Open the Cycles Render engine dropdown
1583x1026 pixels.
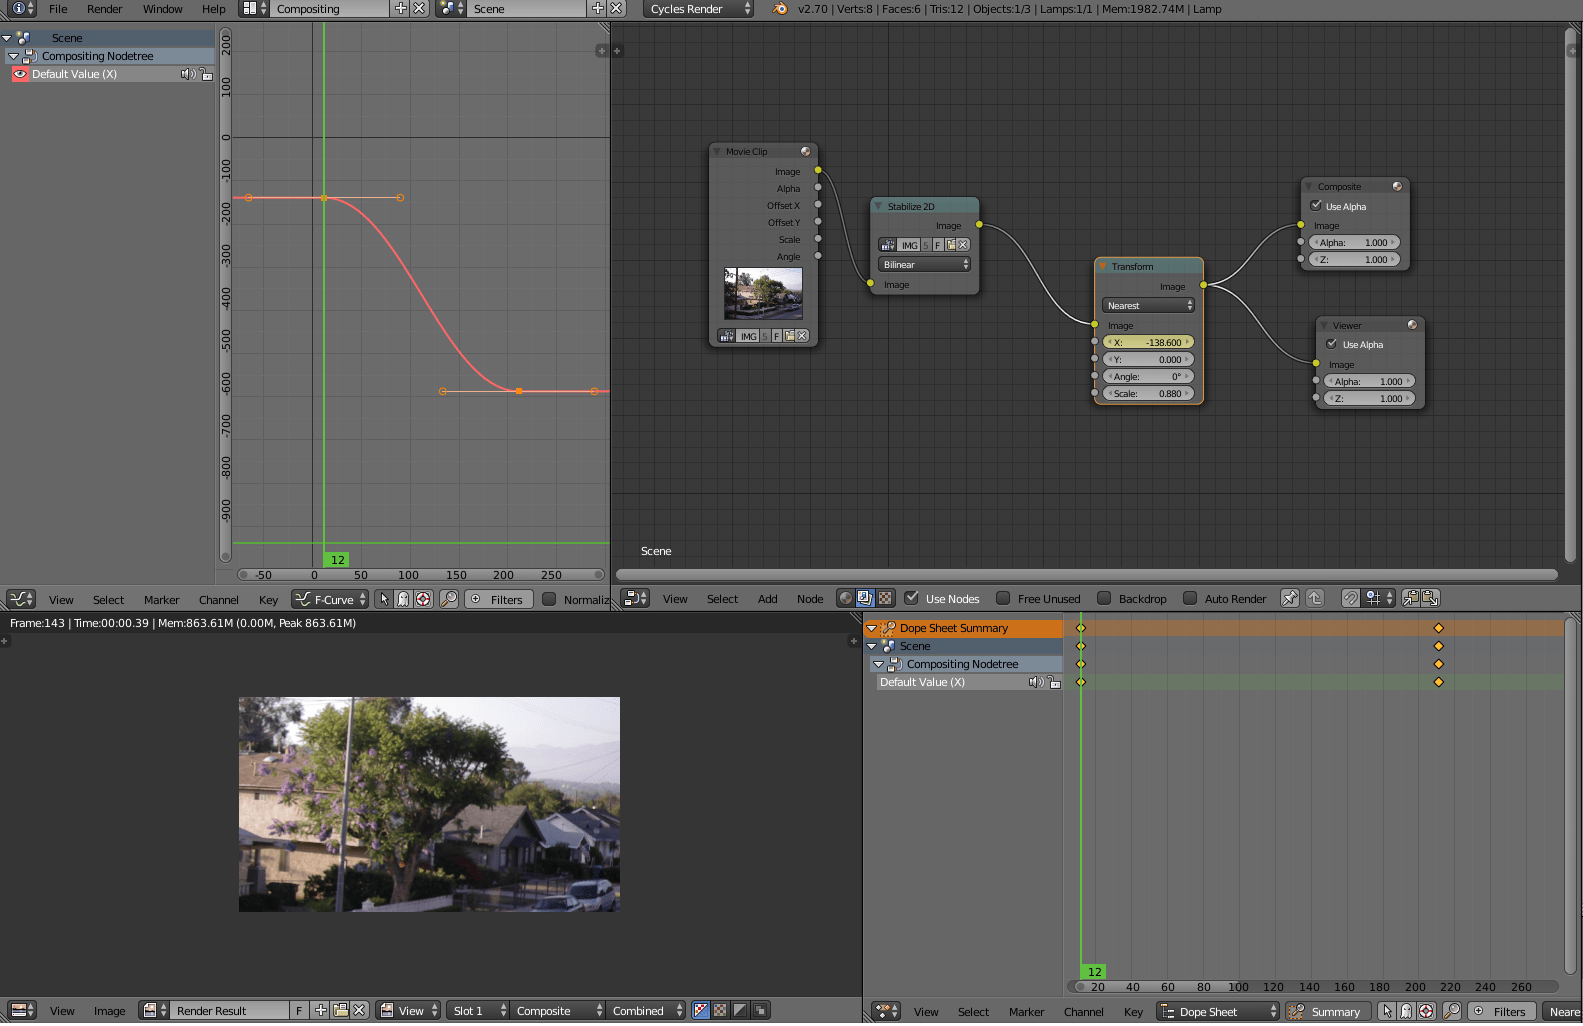pos(698,9)
